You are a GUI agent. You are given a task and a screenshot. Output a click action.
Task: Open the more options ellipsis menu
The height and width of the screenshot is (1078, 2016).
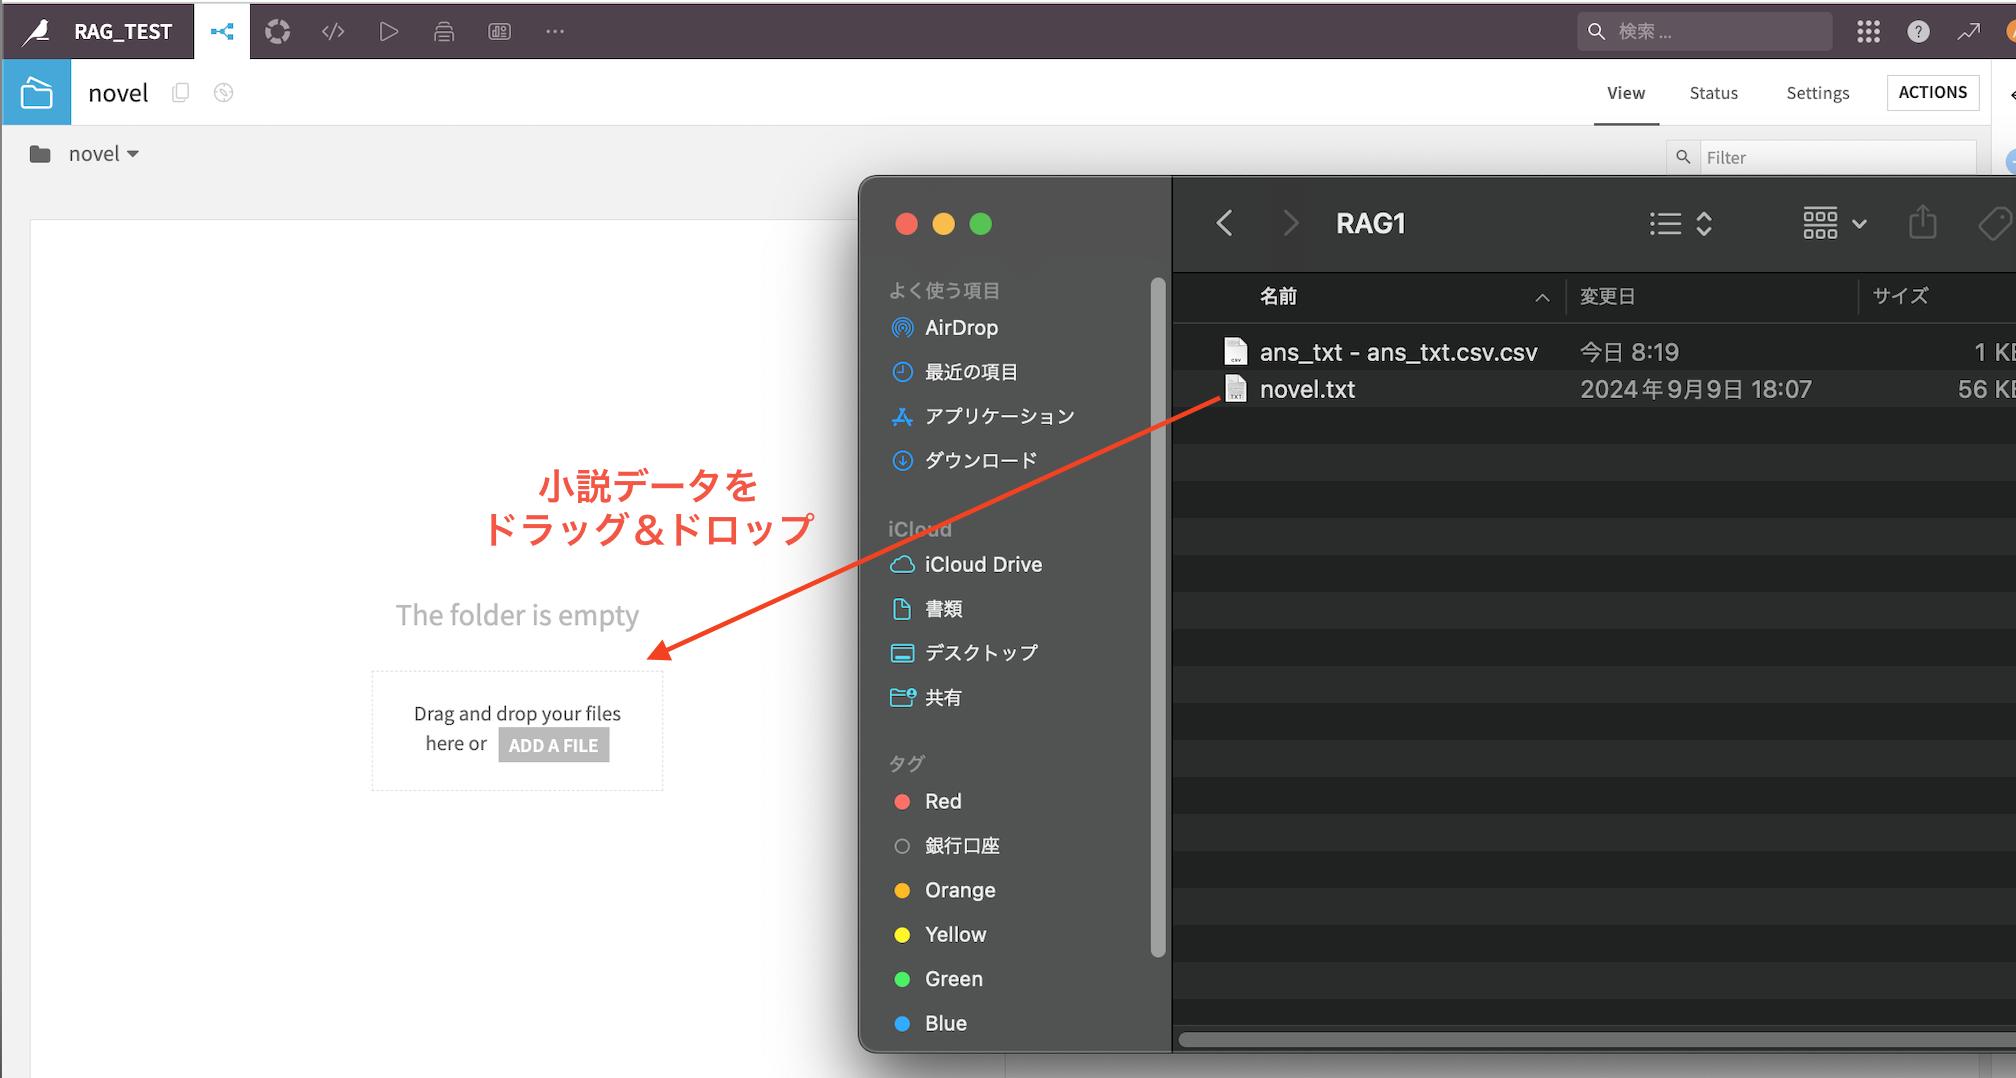555,32
